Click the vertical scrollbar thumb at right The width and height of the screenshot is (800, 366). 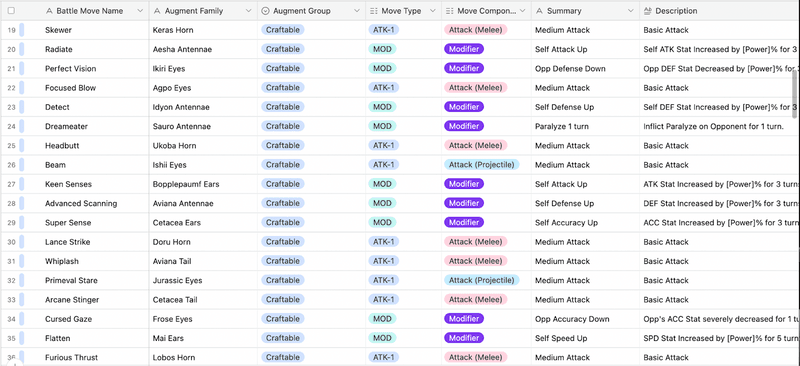[794, 94]
